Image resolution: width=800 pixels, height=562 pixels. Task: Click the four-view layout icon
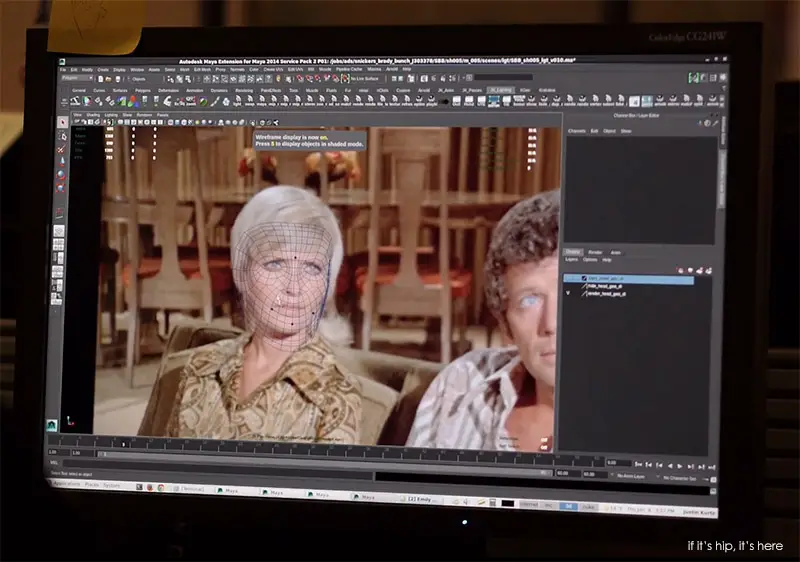tap(58, 245)
